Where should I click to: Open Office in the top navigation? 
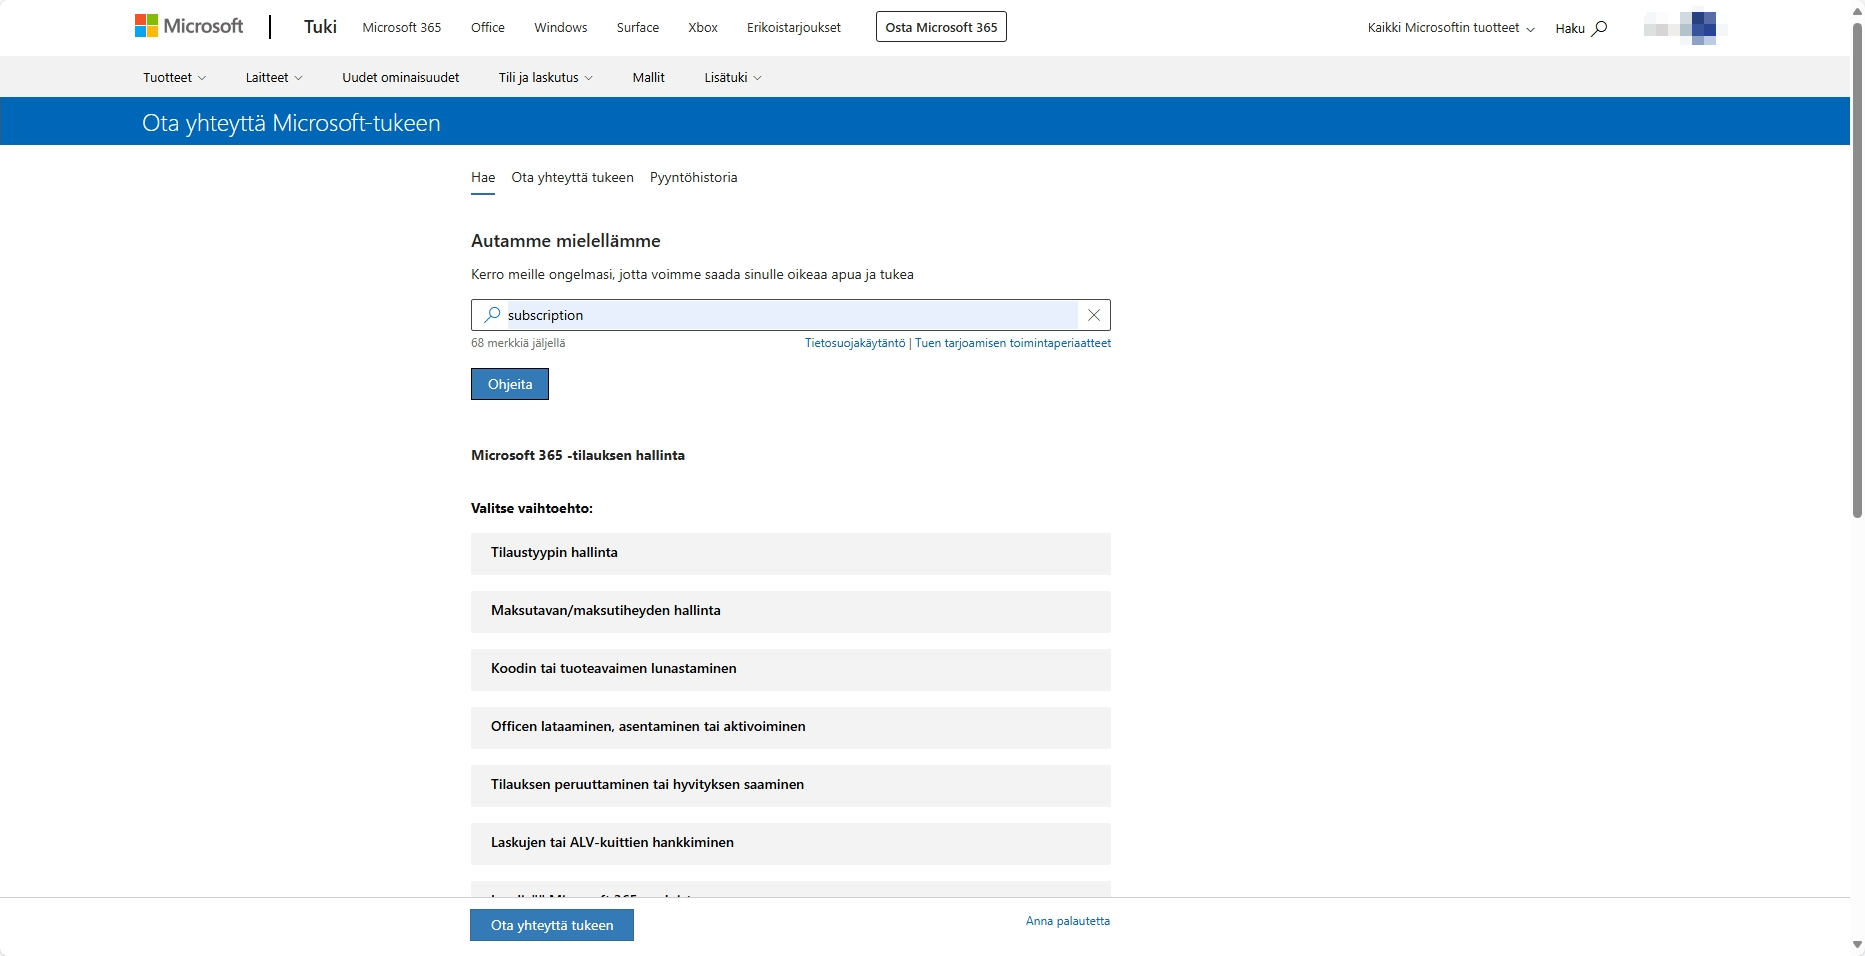click(488, 27)
